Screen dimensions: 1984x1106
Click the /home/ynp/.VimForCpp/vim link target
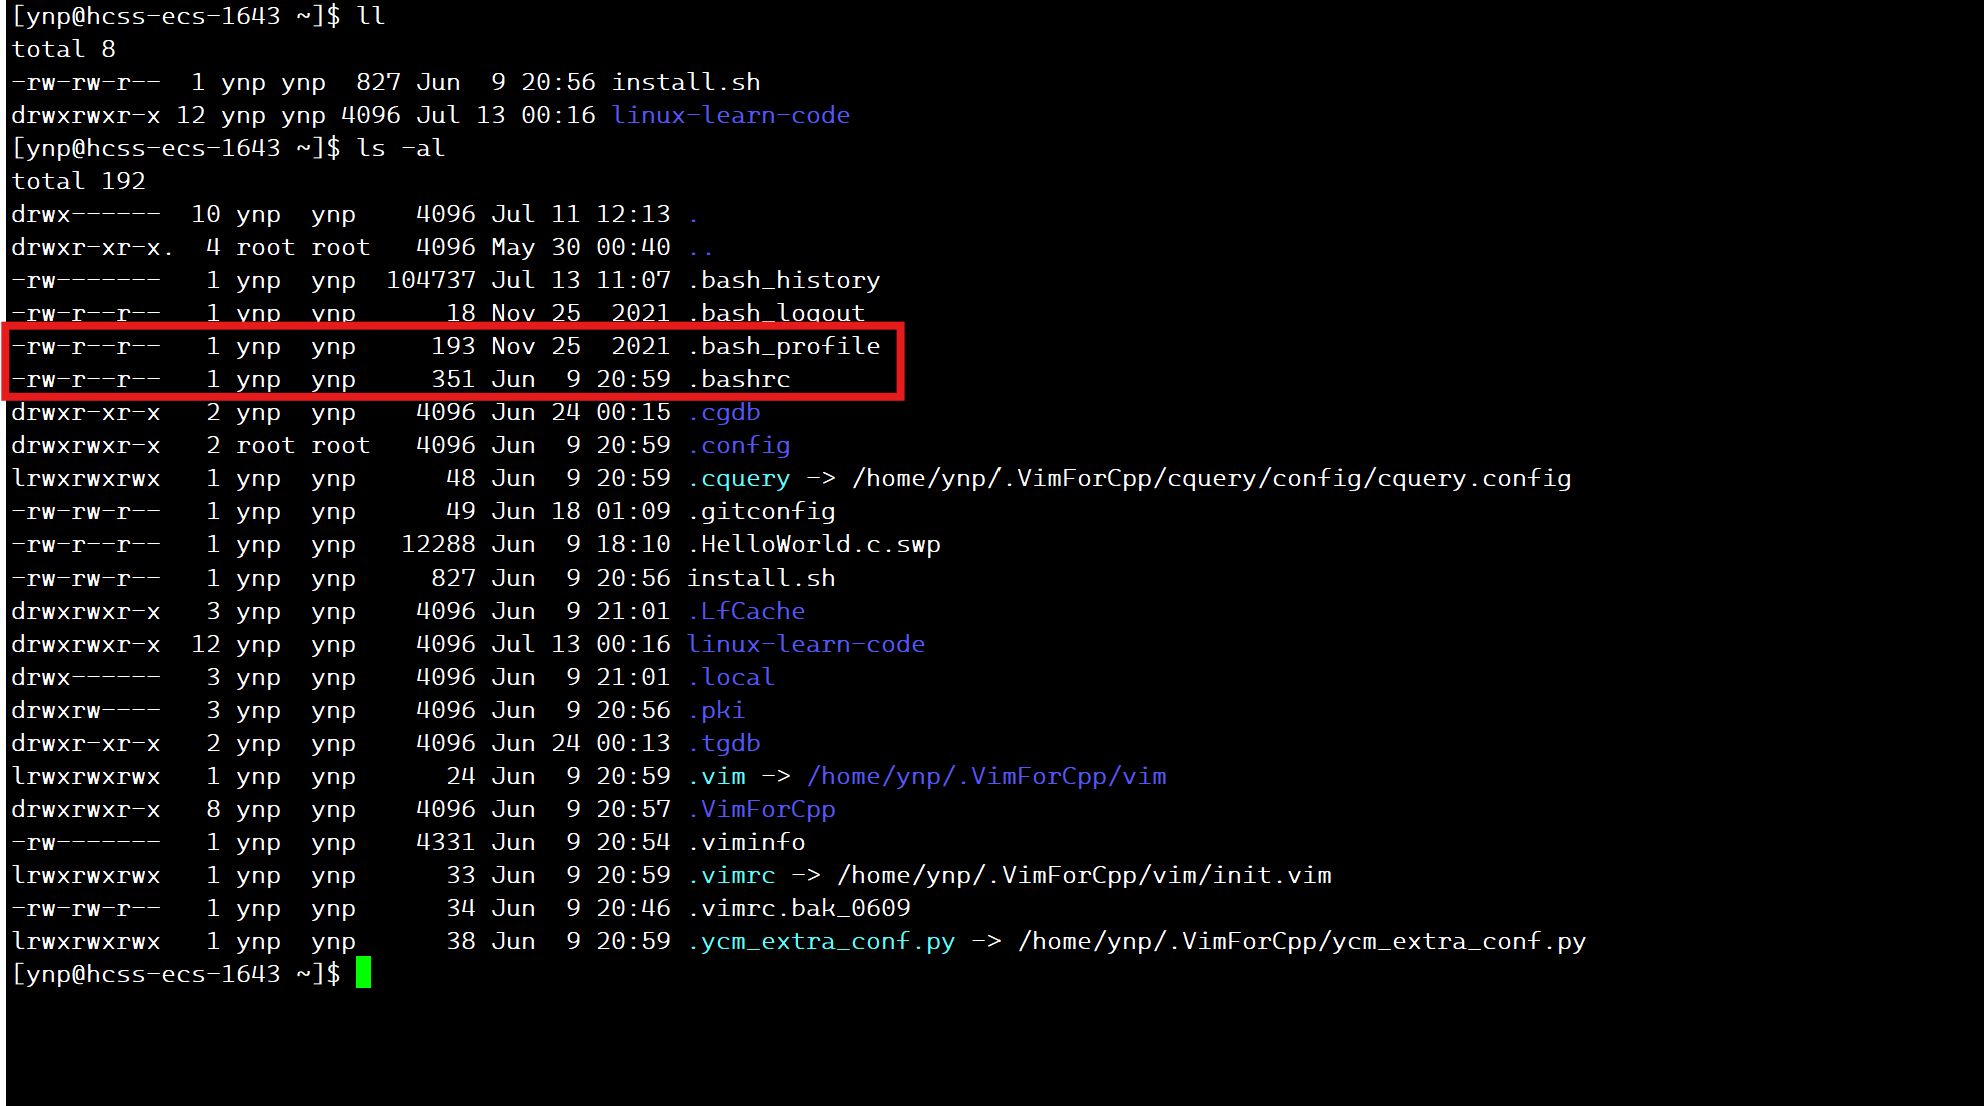click(x=987, y=777)
